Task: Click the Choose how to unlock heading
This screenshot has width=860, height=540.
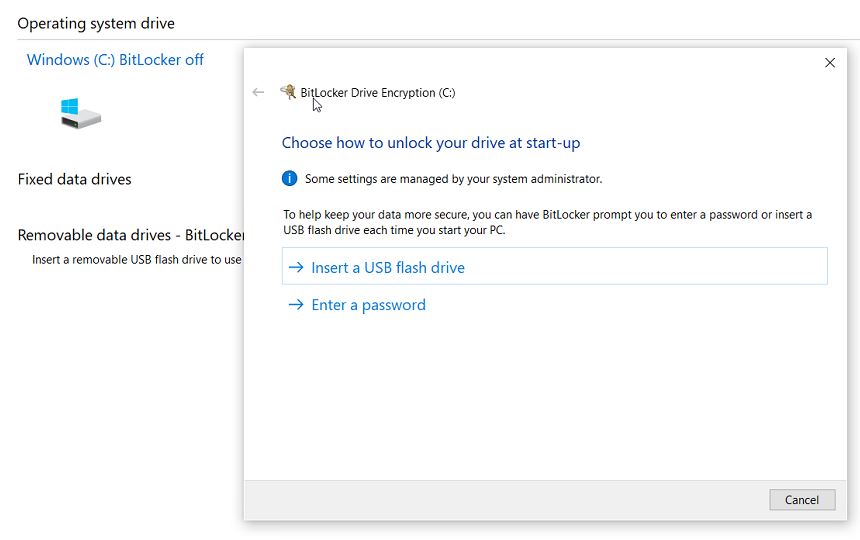Action: click(431, 143)
